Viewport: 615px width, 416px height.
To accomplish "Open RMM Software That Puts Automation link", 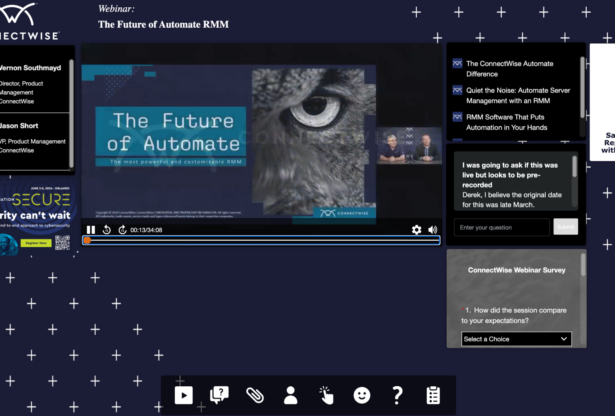I will point(506,122).
